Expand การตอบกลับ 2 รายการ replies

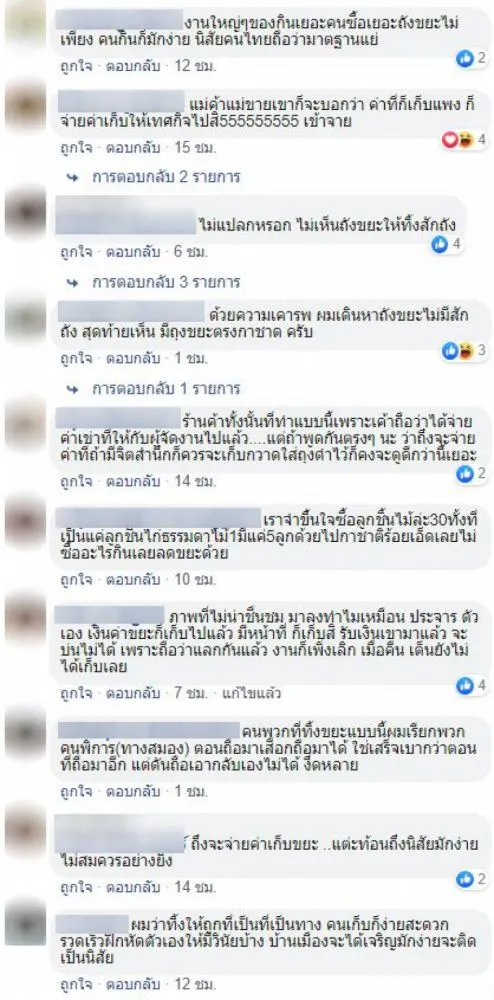coord(166,175)
